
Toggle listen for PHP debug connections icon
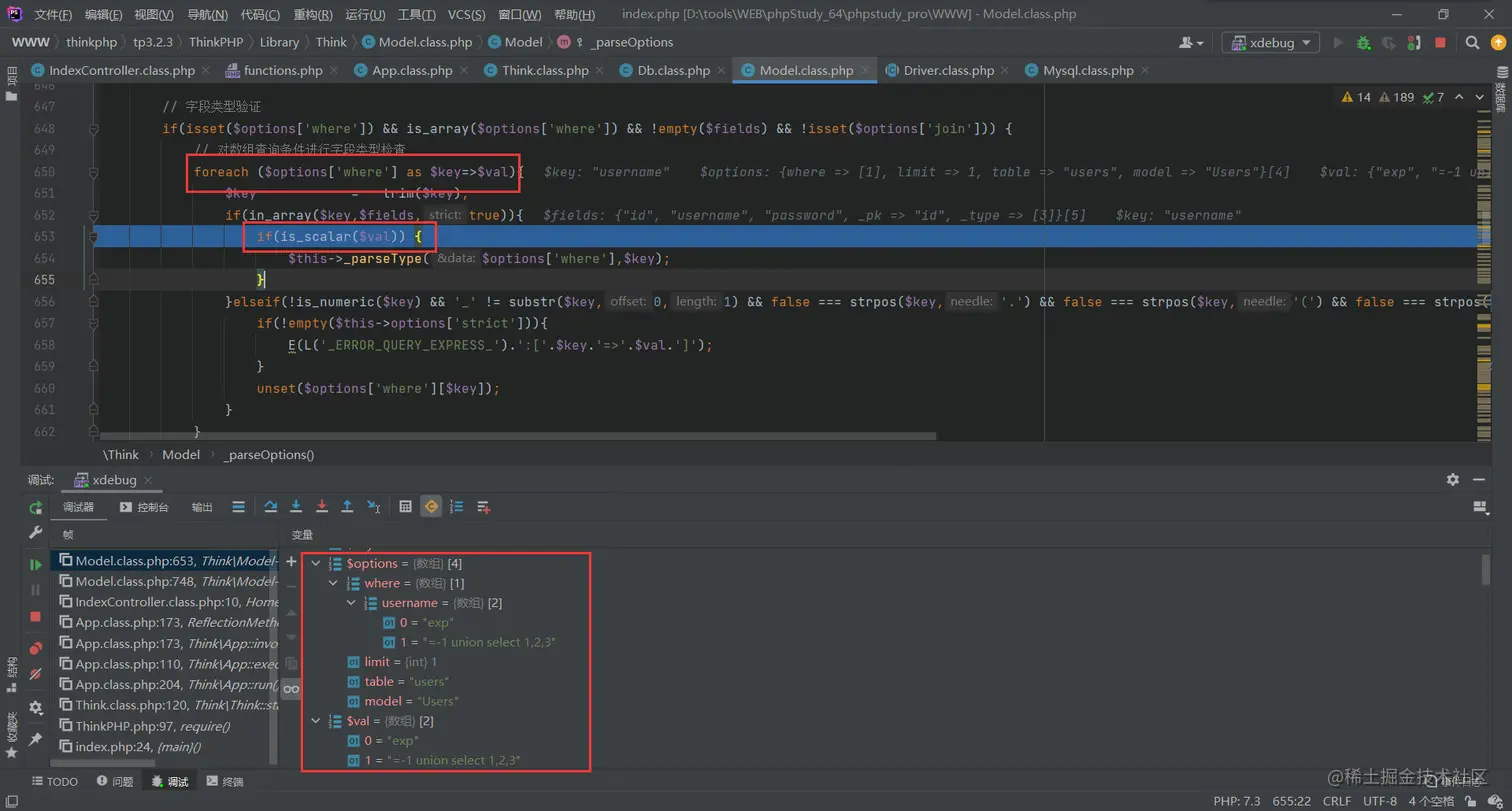point(1414,43)
